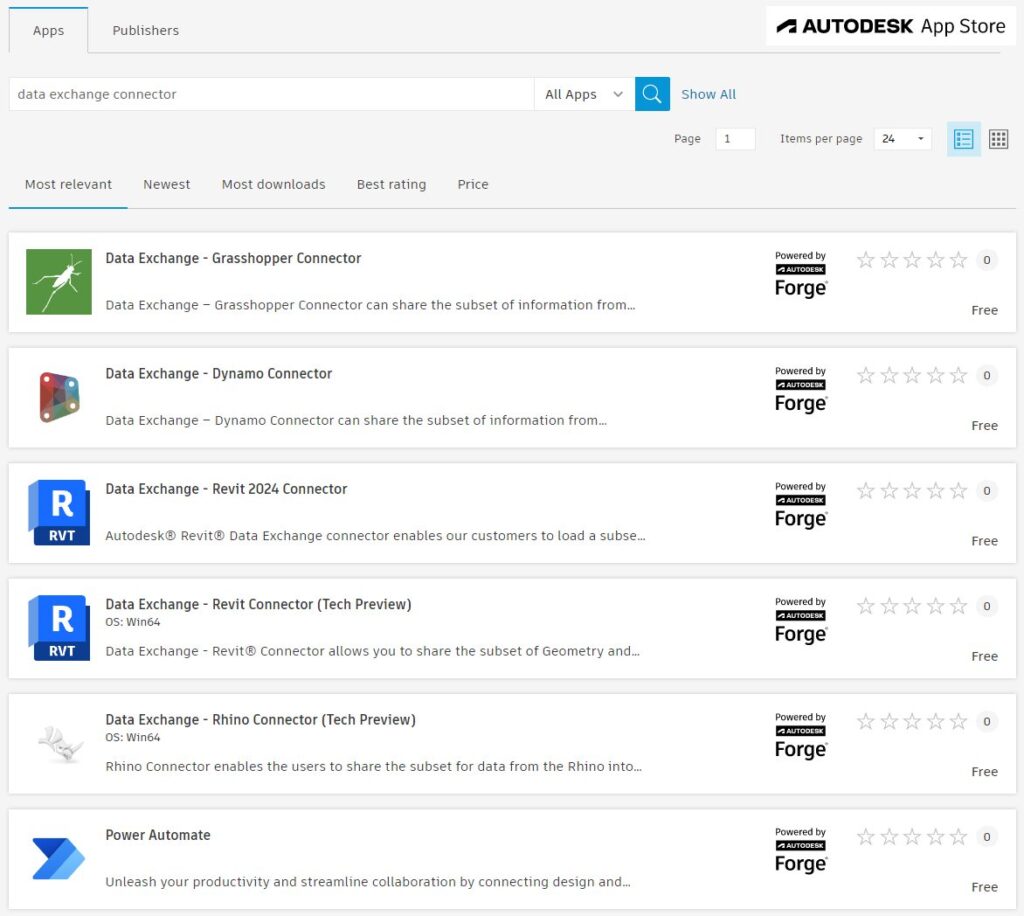Viewport: 1024px width, 916px height.
Task: Open the All Apps category dropdown
Action: coord(584,94)
